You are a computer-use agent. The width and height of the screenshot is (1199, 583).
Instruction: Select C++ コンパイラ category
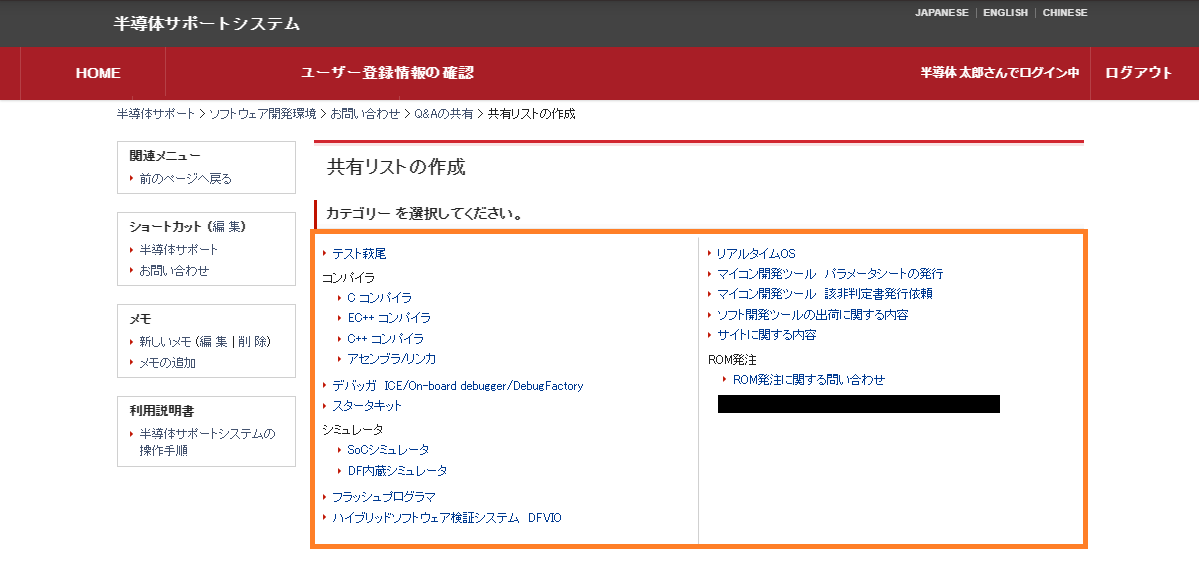tap(385, 338)
